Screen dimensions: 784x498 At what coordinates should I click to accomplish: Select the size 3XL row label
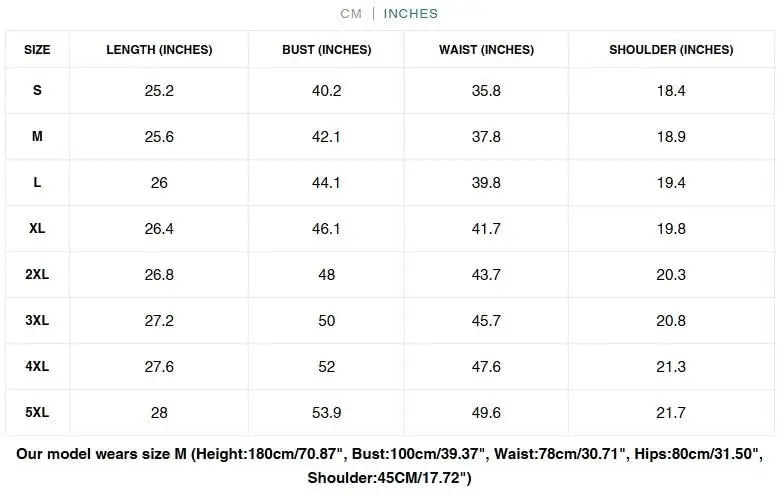point(37,321)
